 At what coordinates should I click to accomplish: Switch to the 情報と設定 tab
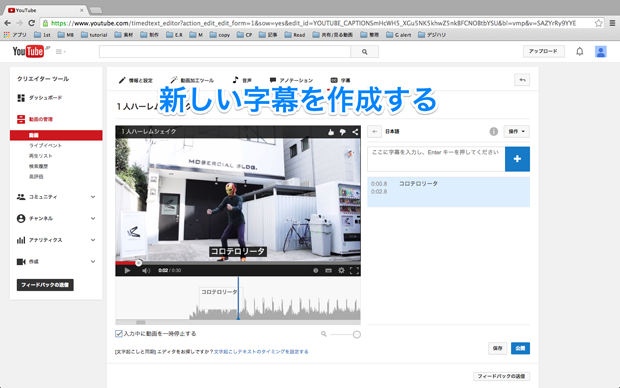(136, 80)
